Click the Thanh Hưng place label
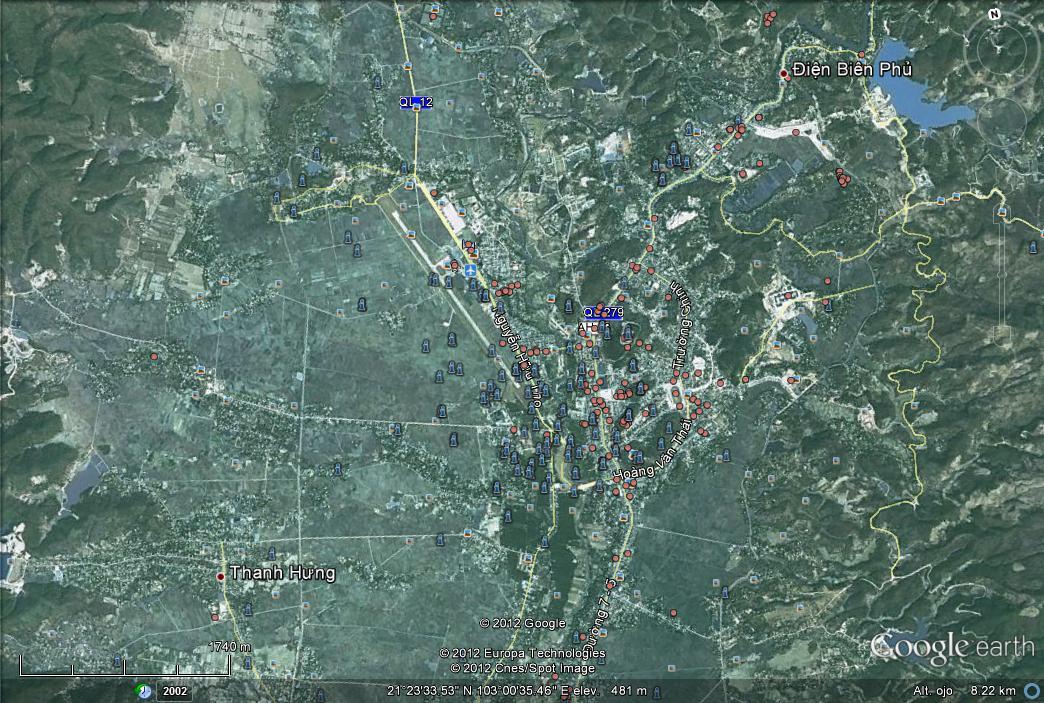 point(282,574)
